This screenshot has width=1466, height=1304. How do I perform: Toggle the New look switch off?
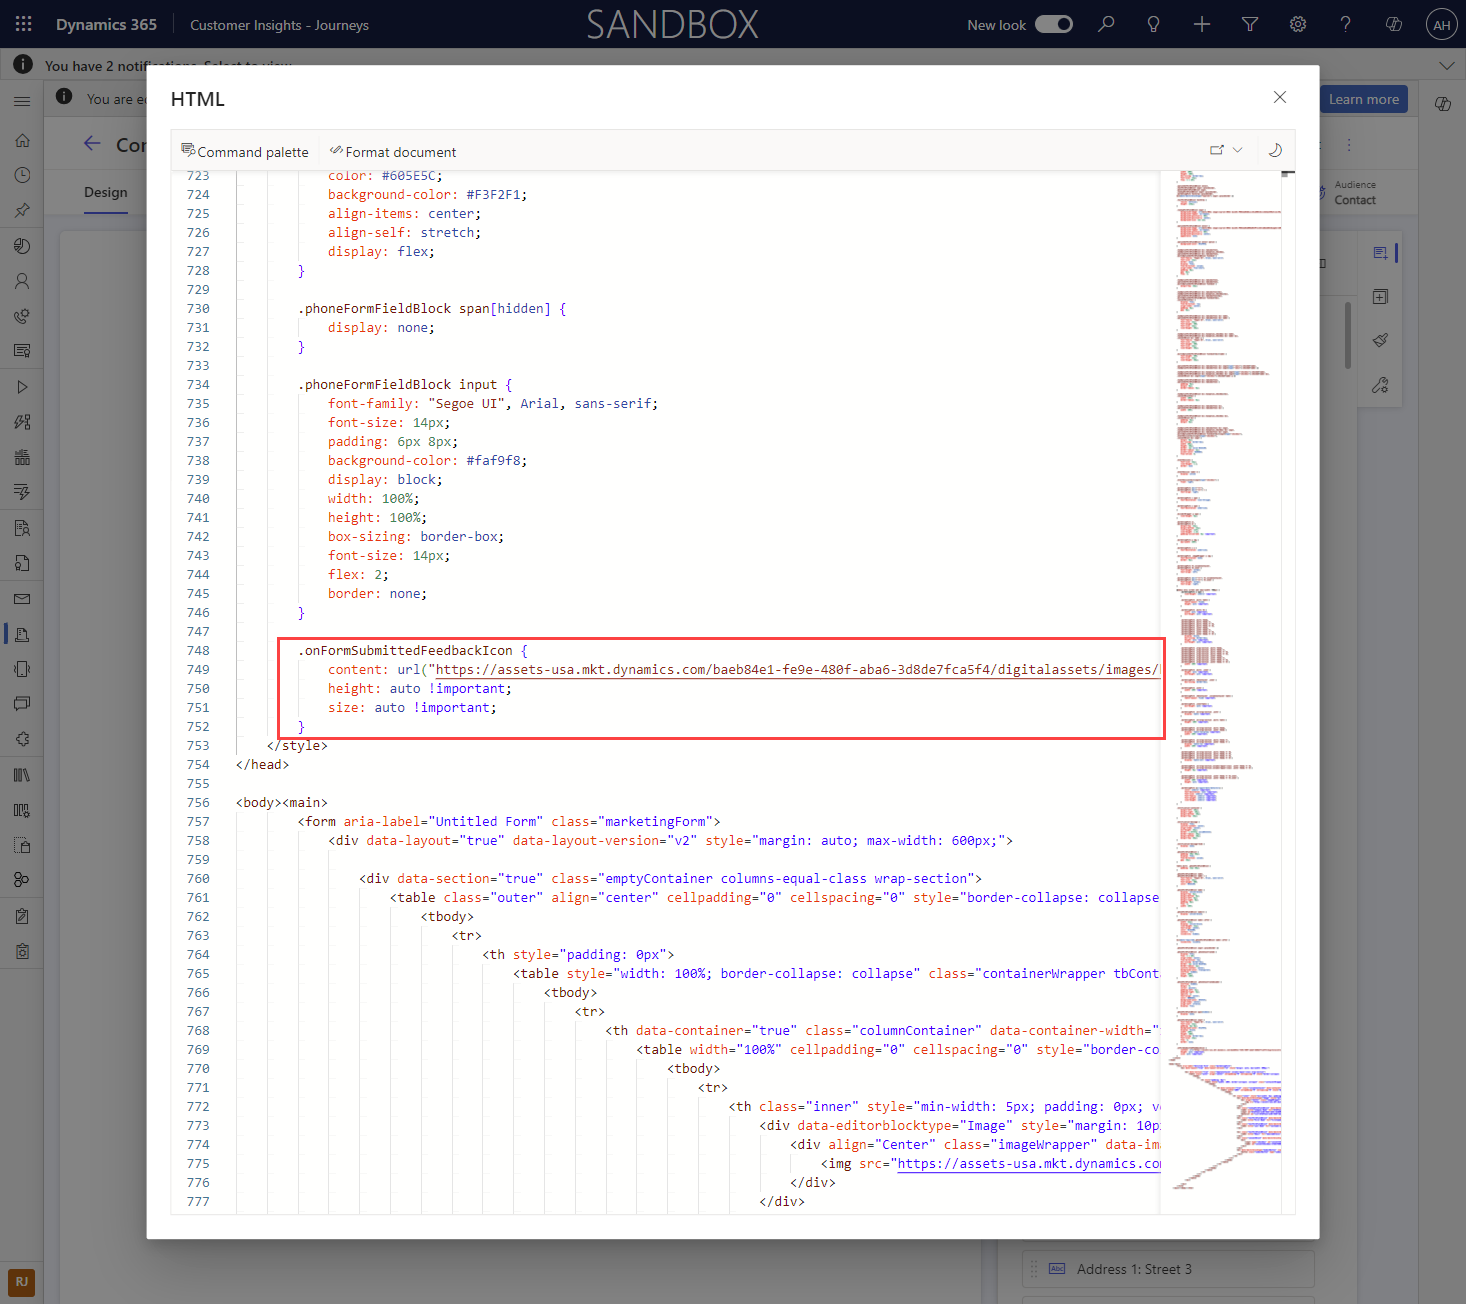click(1053, 23)
